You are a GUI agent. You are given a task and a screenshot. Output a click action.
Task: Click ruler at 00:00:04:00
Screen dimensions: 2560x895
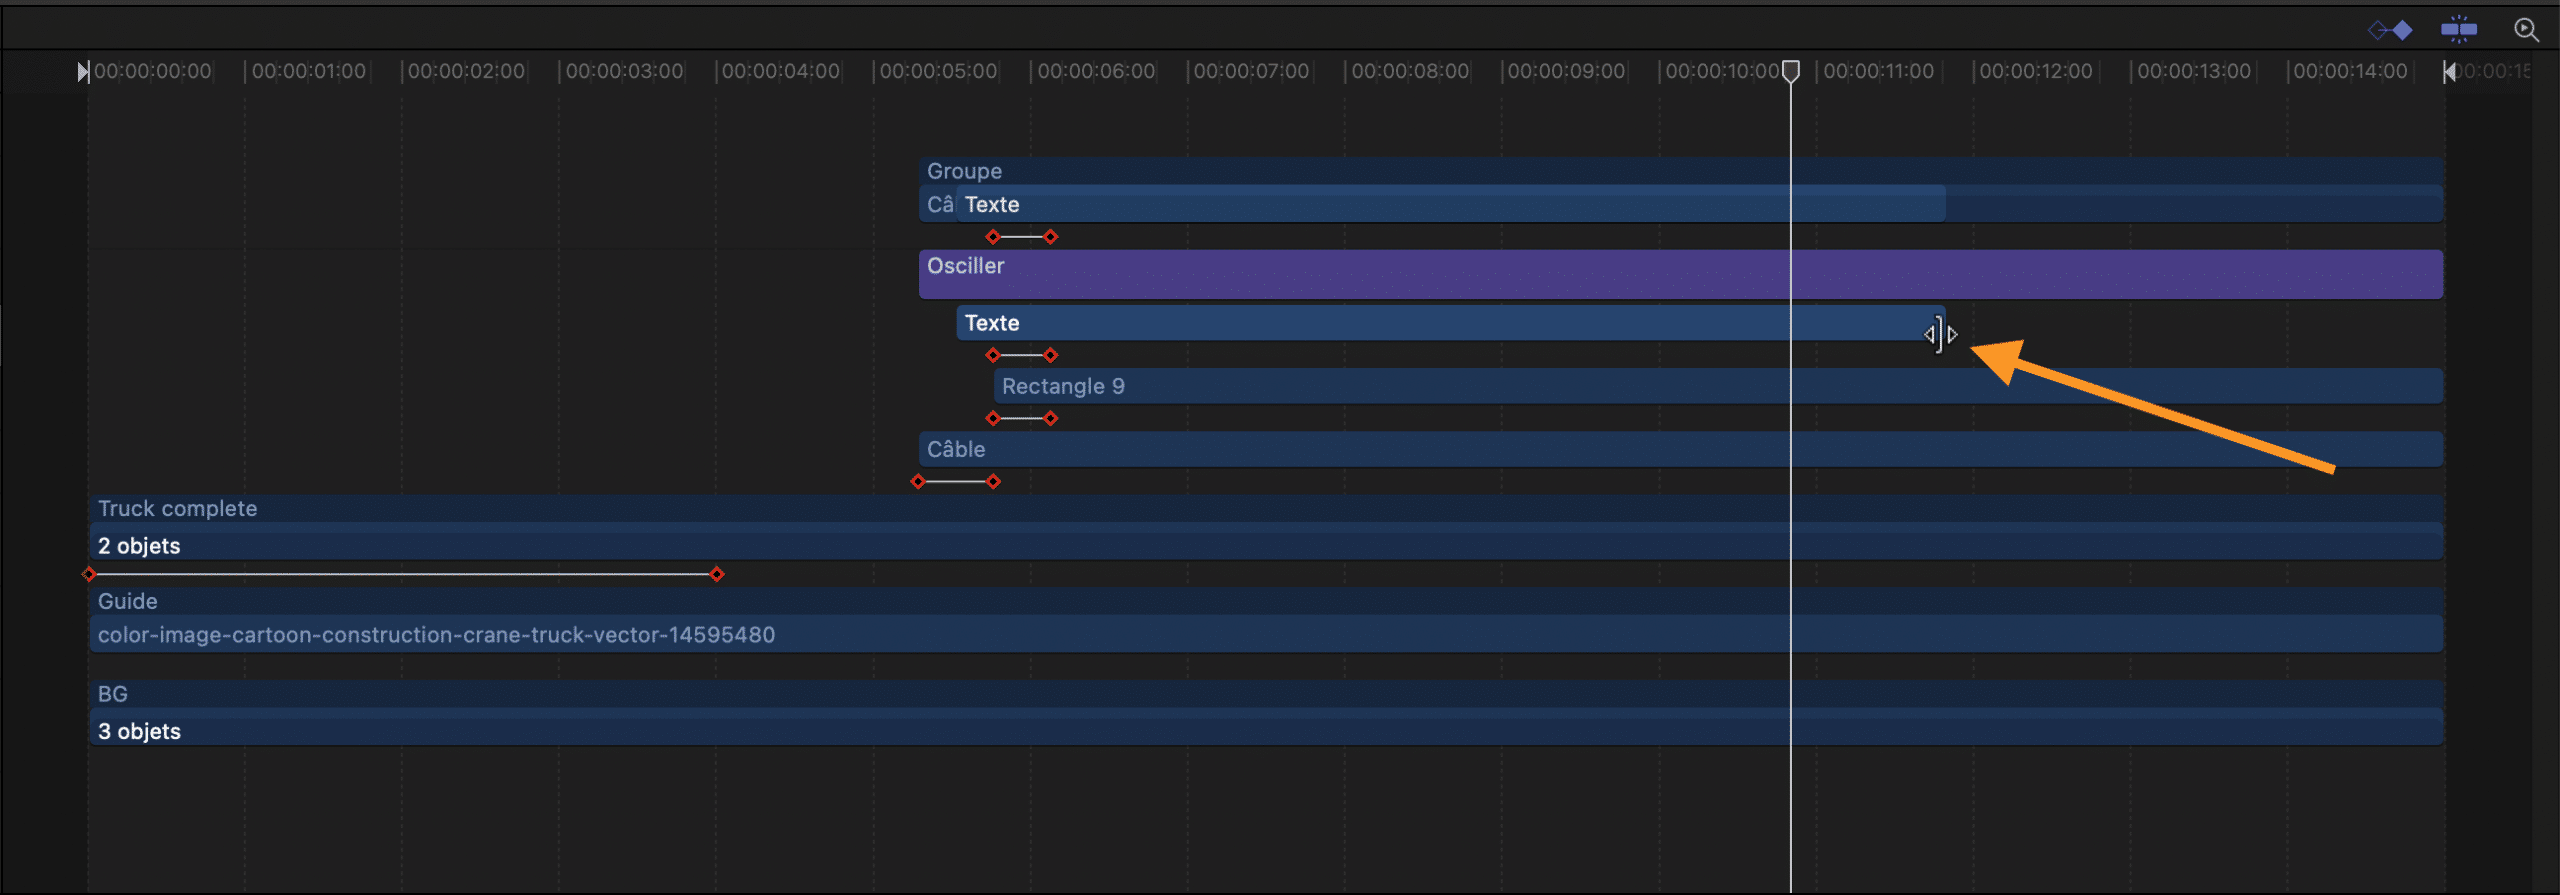781,72
